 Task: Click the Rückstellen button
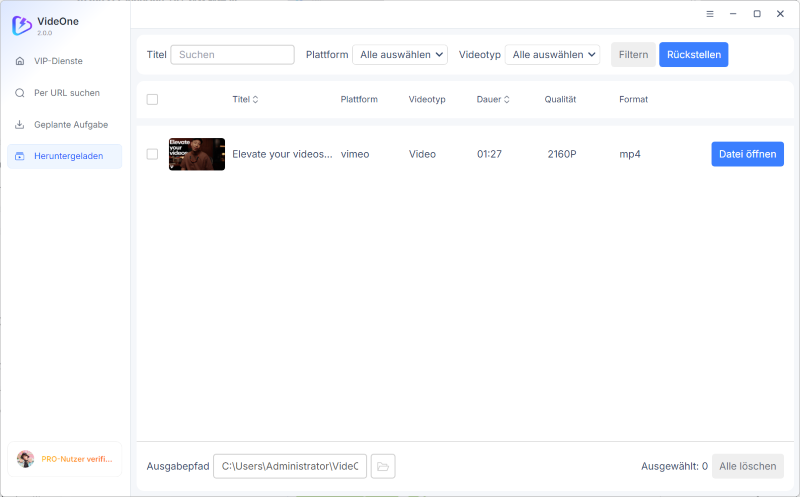[x=694, y=55]
